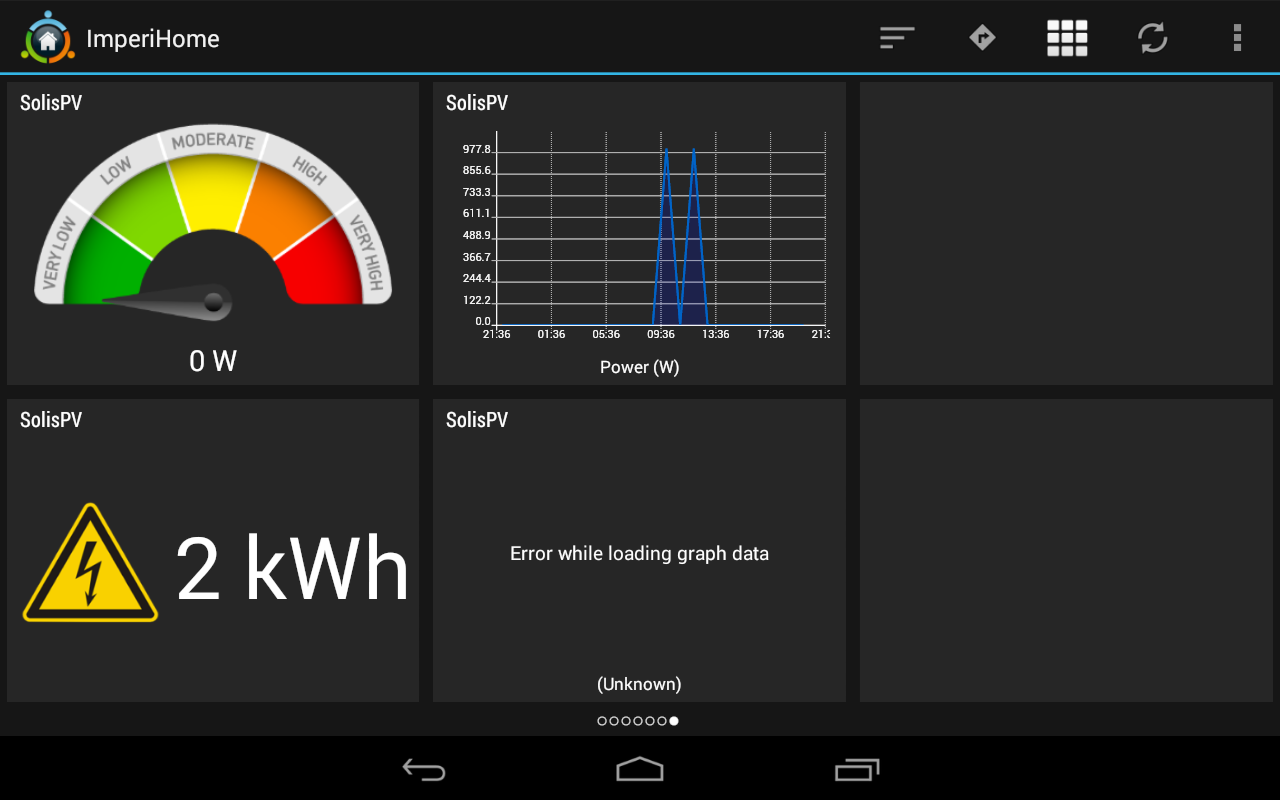Open the three-dot overflow menu

pos(1237,38)
